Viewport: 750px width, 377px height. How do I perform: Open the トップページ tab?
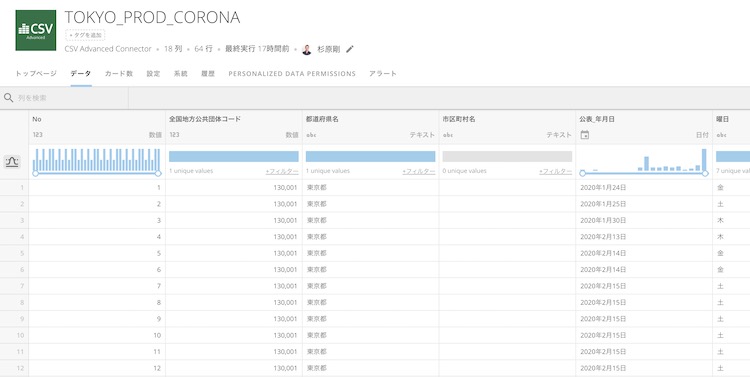pyautogui.click(x=36, y=74)
